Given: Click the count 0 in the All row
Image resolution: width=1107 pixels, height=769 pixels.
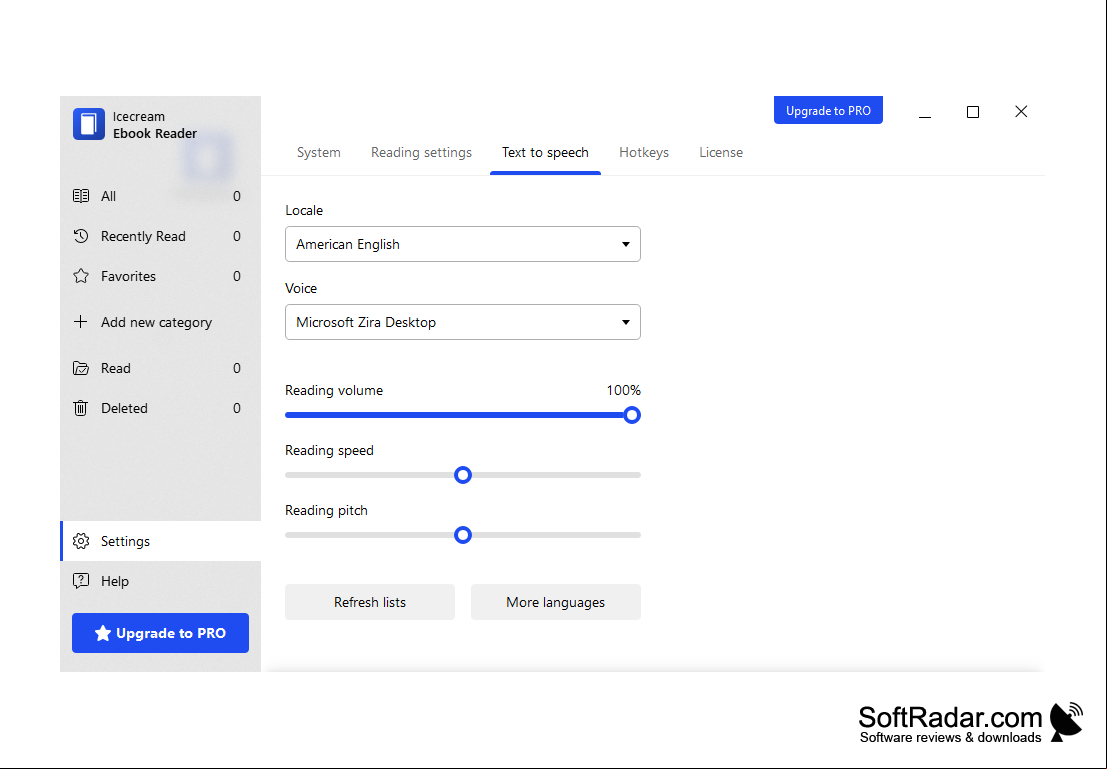Looking at the screenshot, I should (237, 196).
